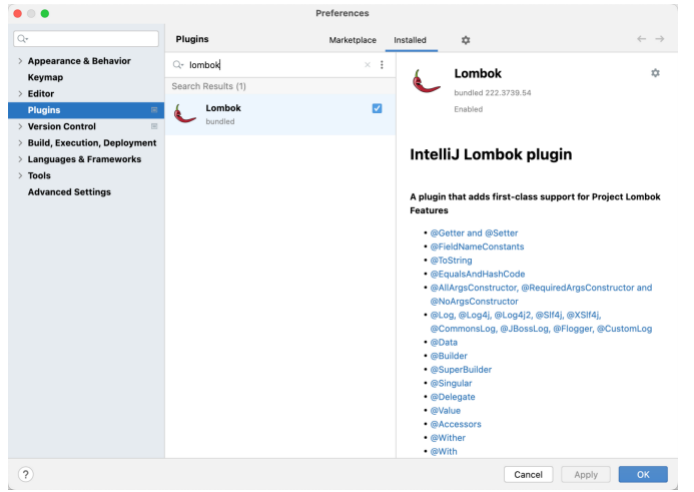Select Version Control in settings tree
Screen dimensions: 694x492
[62, 126]
